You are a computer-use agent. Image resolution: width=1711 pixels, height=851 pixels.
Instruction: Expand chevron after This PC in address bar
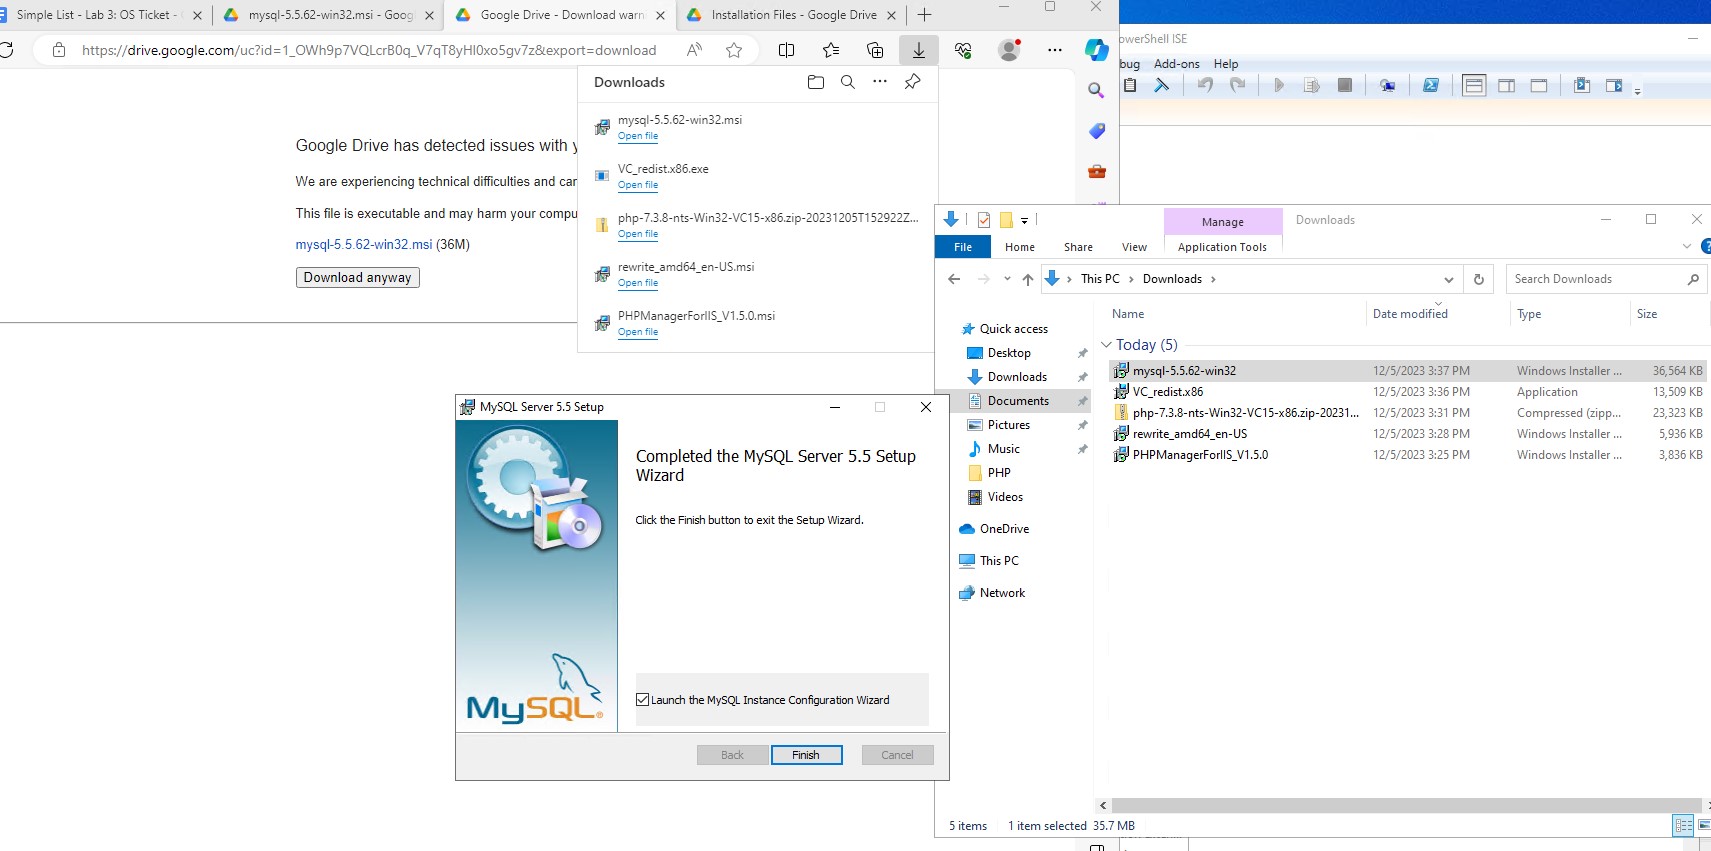click(1131, 279)
